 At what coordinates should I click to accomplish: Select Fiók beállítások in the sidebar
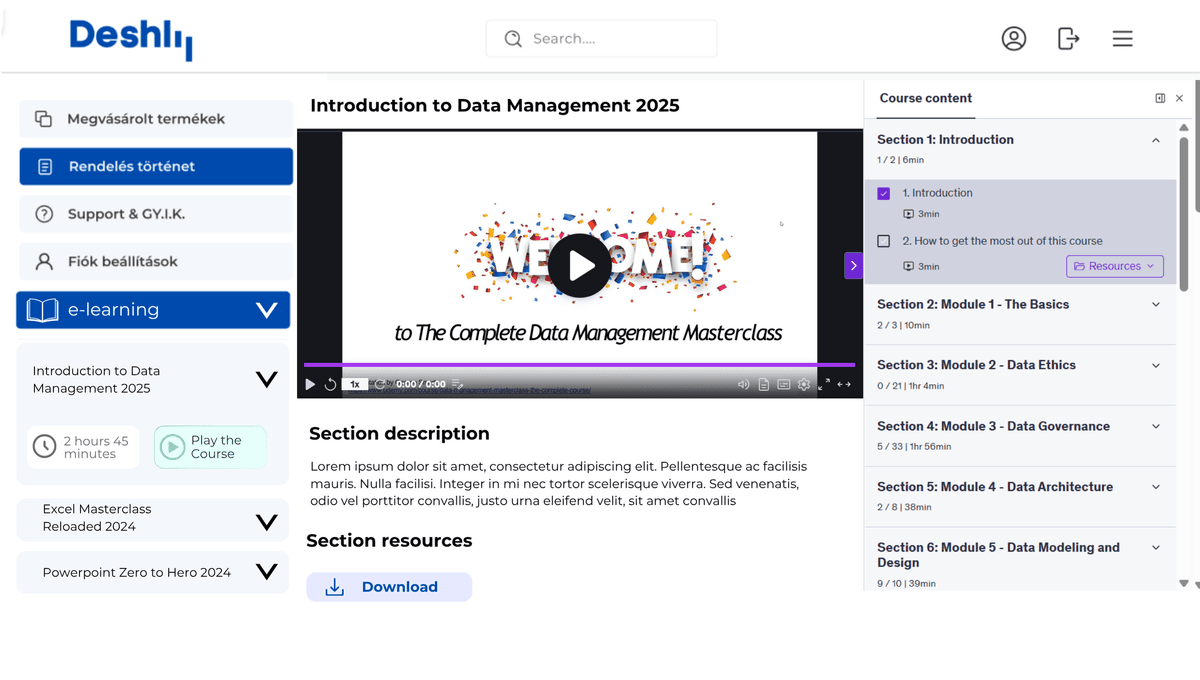click(x=156, y=262)
